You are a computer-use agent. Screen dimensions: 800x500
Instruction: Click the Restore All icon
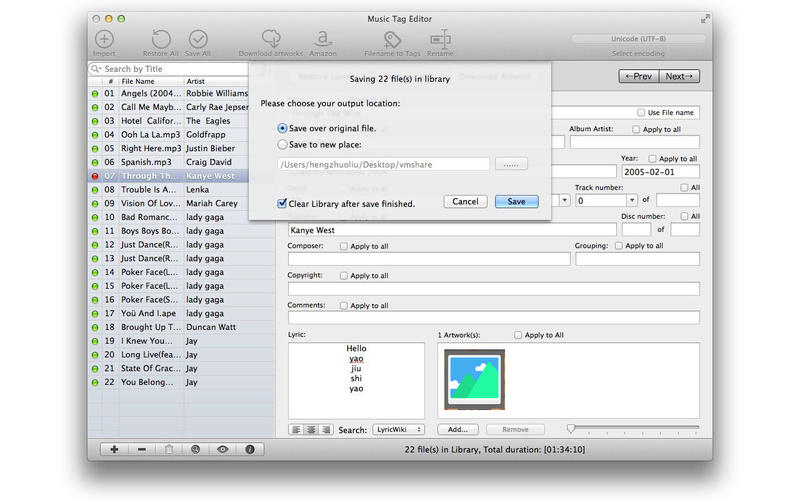161,40
